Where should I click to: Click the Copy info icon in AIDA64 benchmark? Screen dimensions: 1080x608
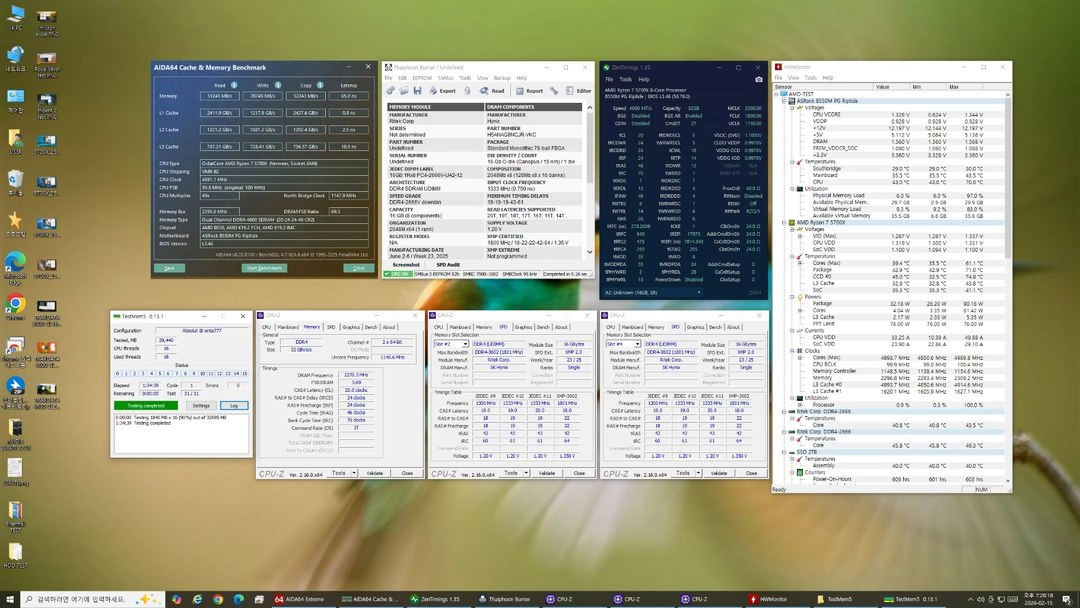click(x=320, y=85)
